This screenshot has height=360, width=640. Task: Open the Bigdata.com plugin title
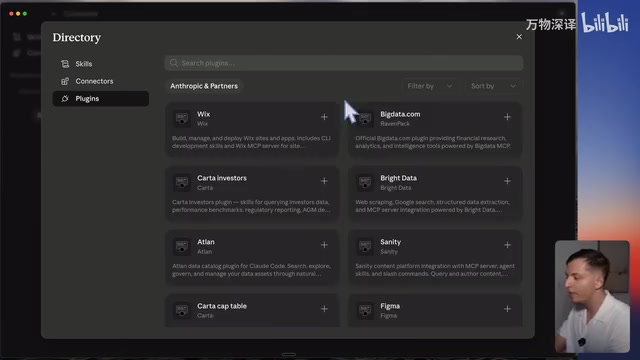pyautogui.click(x=400, y=114)
